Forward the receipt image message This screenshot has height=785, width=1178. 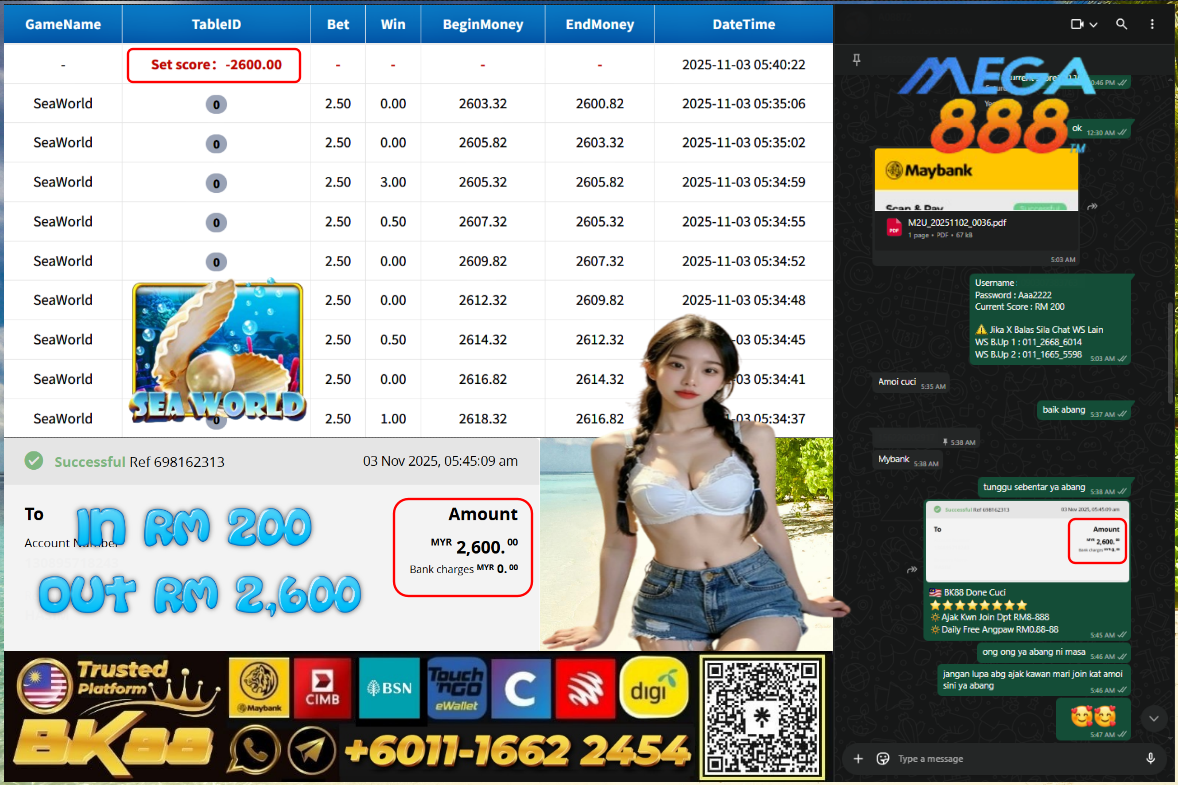coord(912,569)
